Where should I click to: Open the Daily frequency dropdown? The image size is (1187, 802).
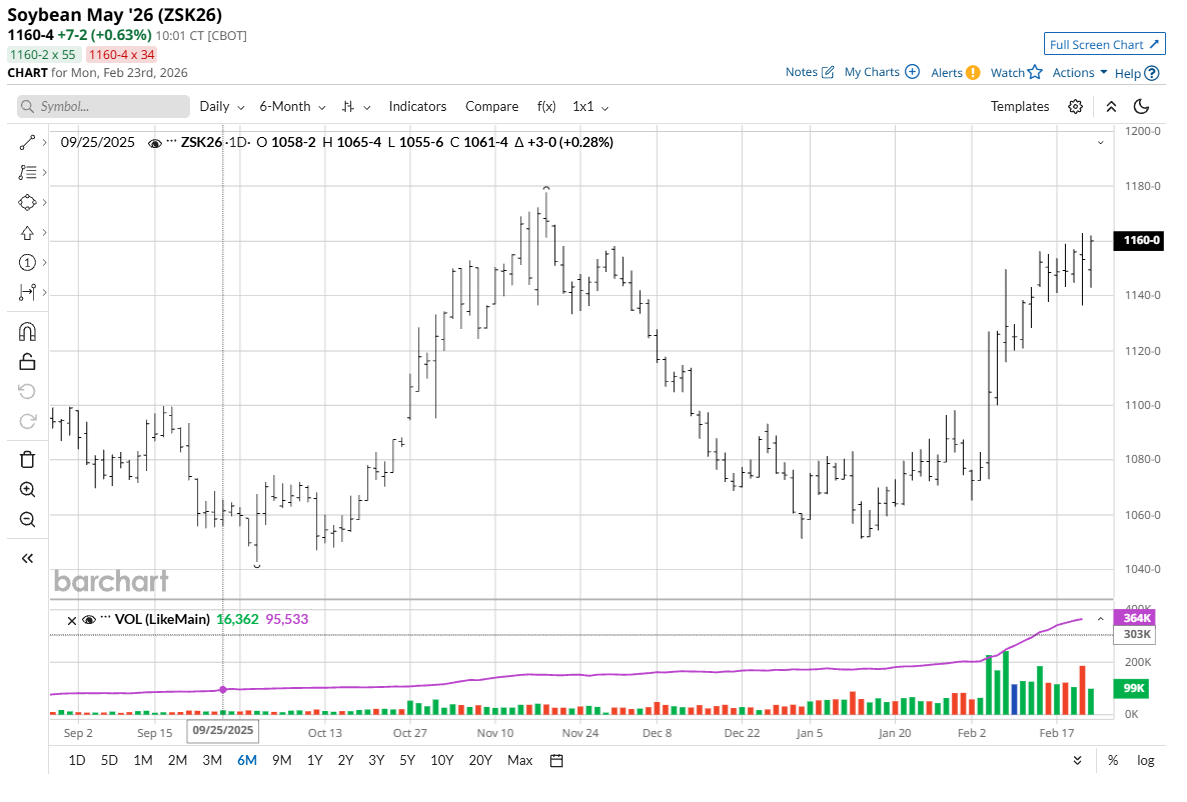click(222, 107)
